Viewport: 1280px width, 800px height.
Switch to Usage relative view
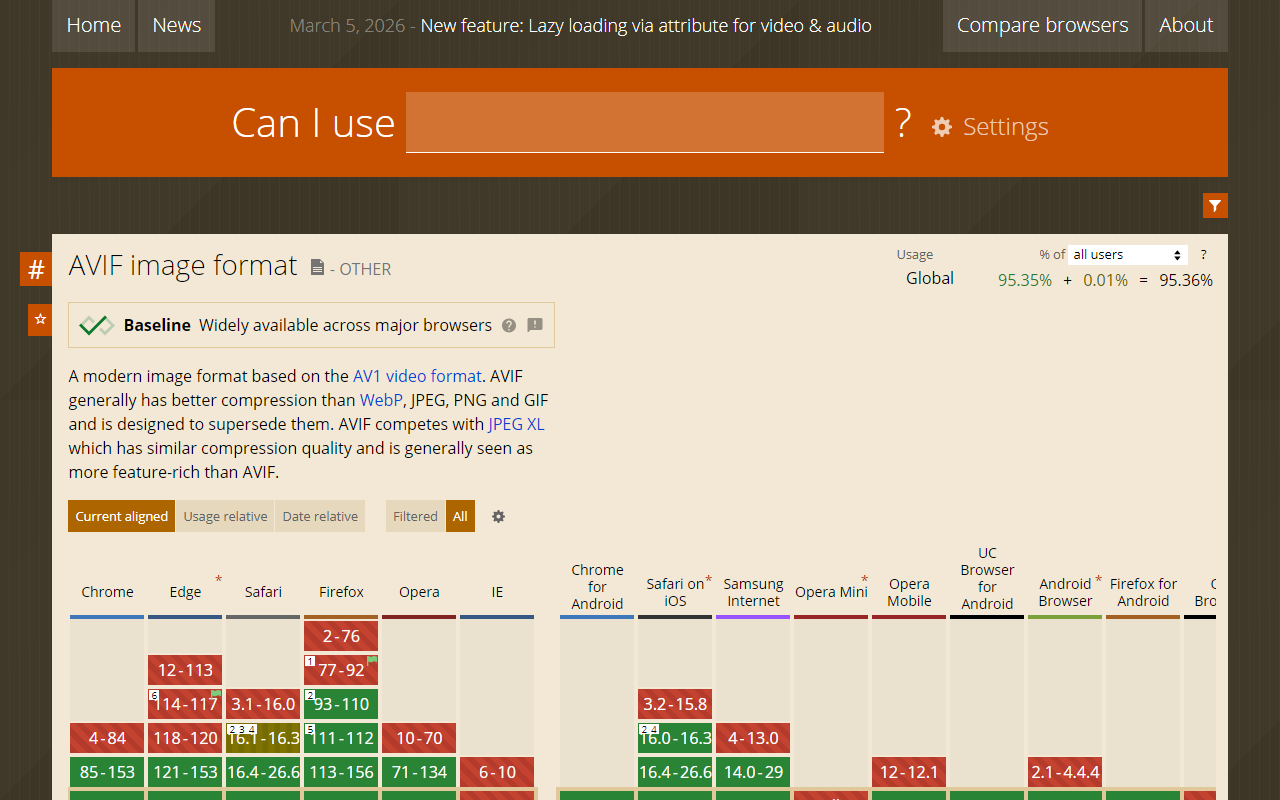225,516
